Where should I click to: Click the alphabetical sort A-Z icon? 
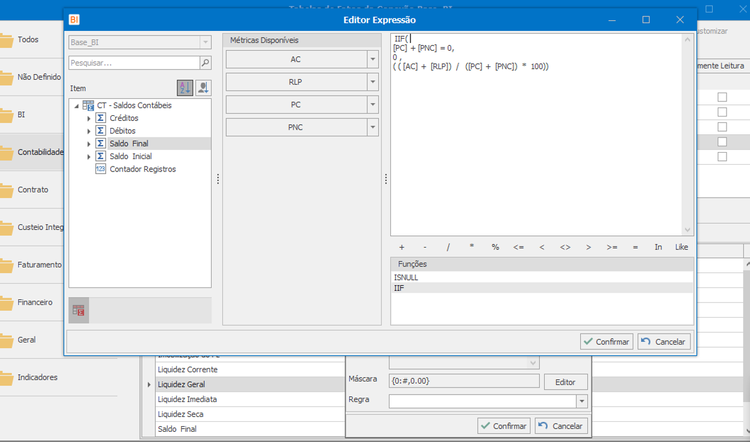(185, 88)
